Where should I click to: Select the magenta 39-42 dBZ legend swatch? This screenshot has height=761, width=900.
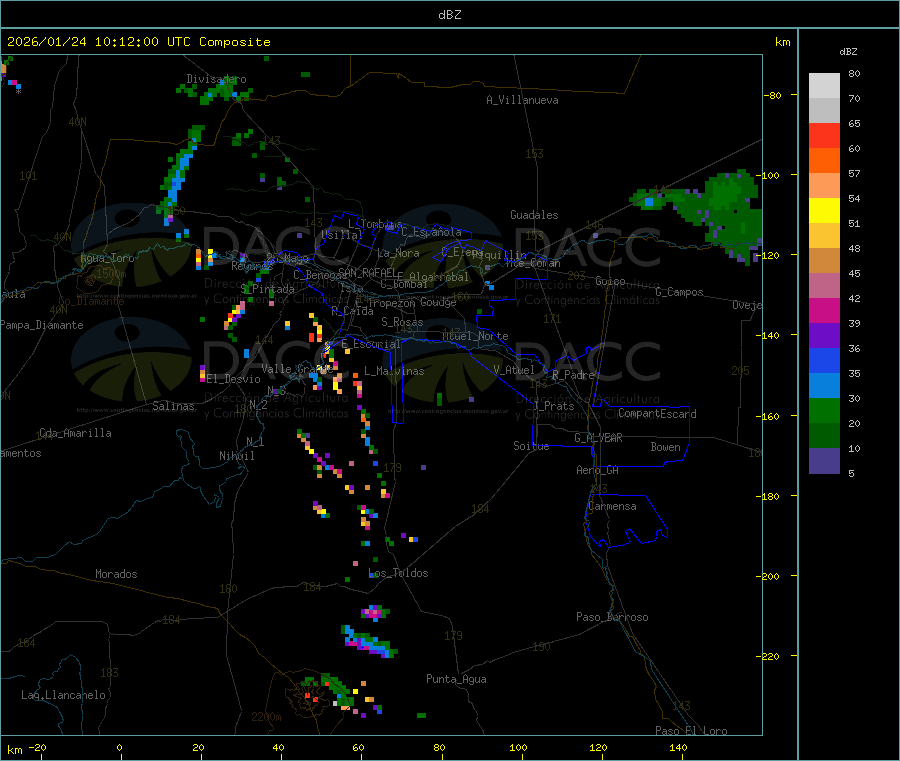[x=824, y=310]
